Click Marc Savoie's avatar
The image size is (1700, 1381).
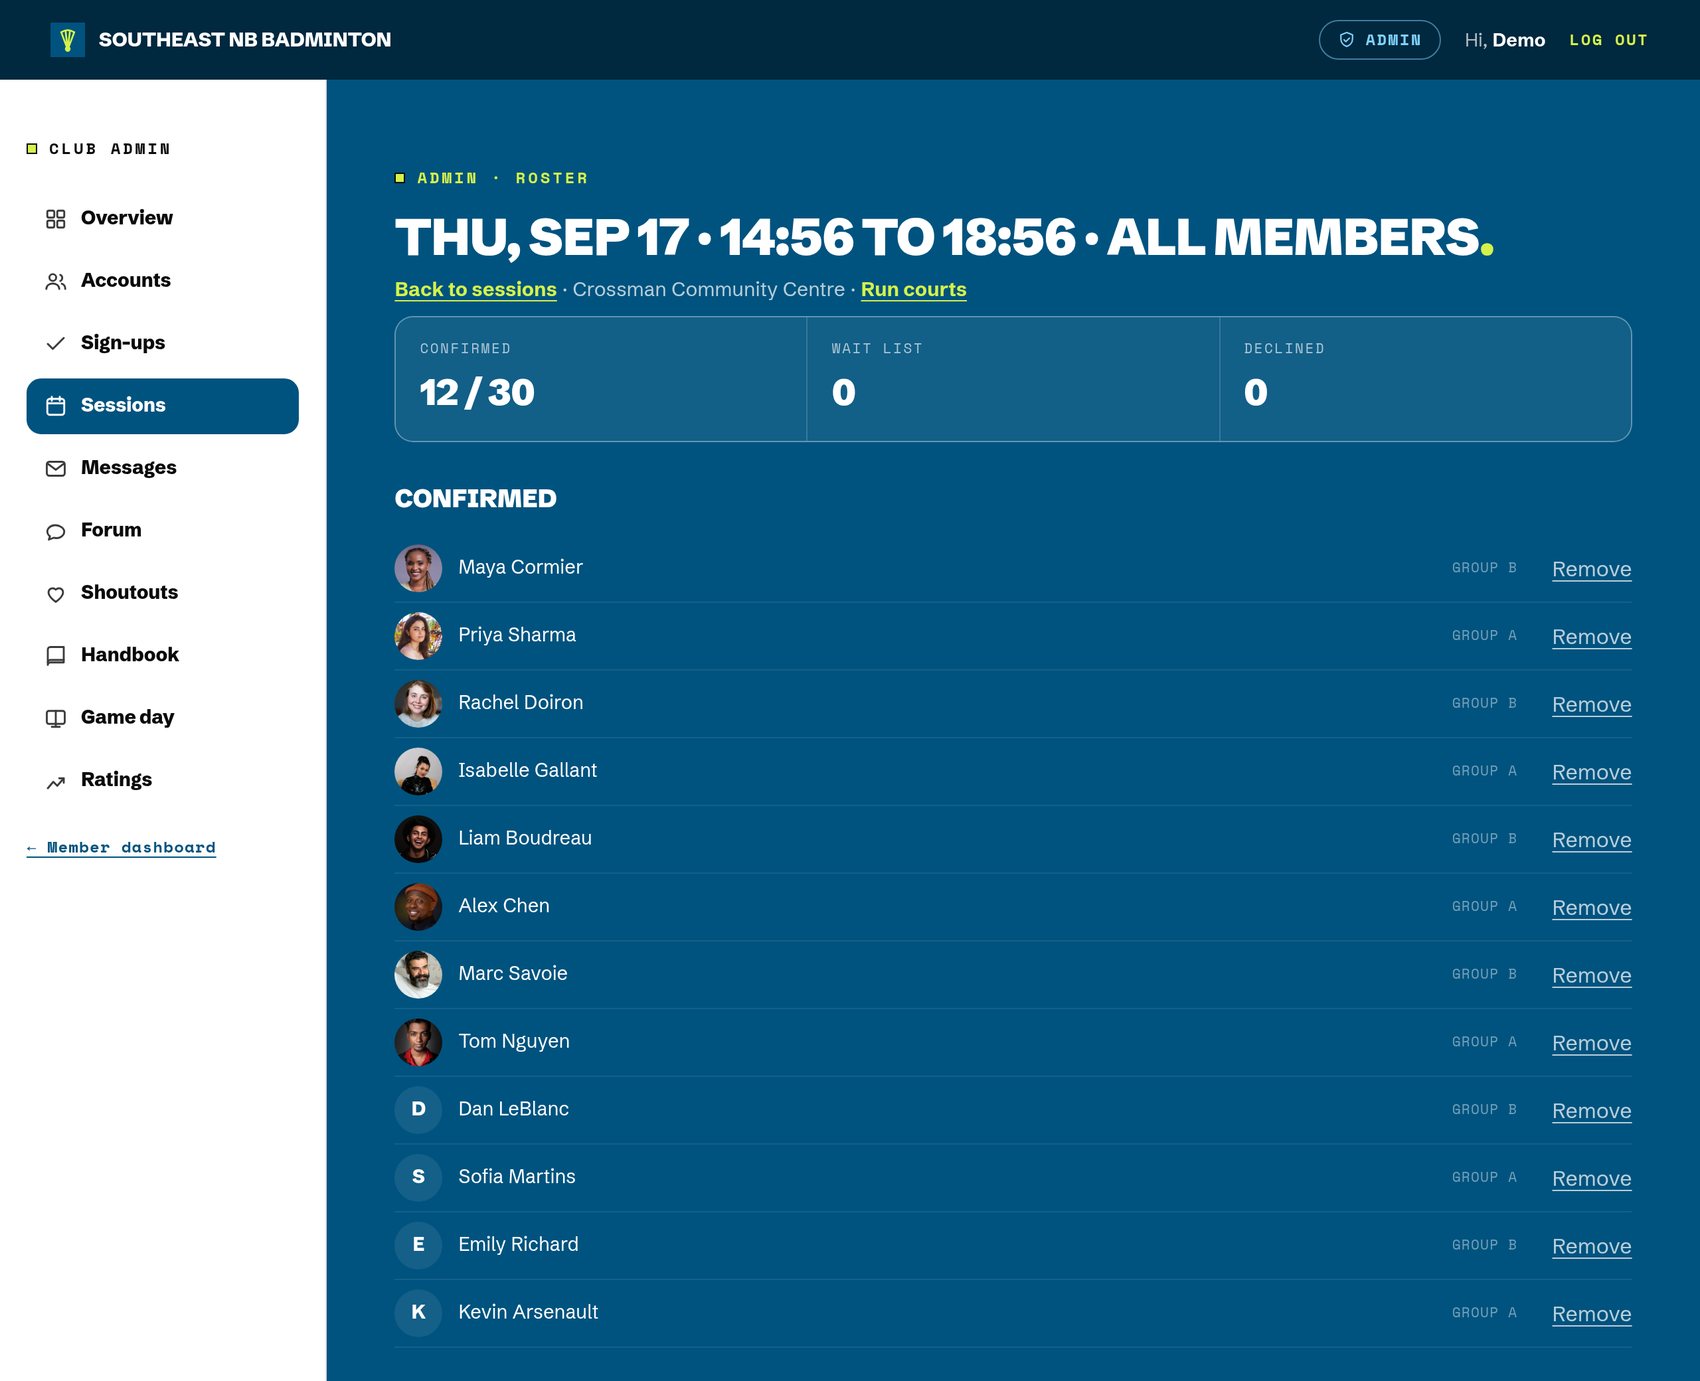(418, 974)
